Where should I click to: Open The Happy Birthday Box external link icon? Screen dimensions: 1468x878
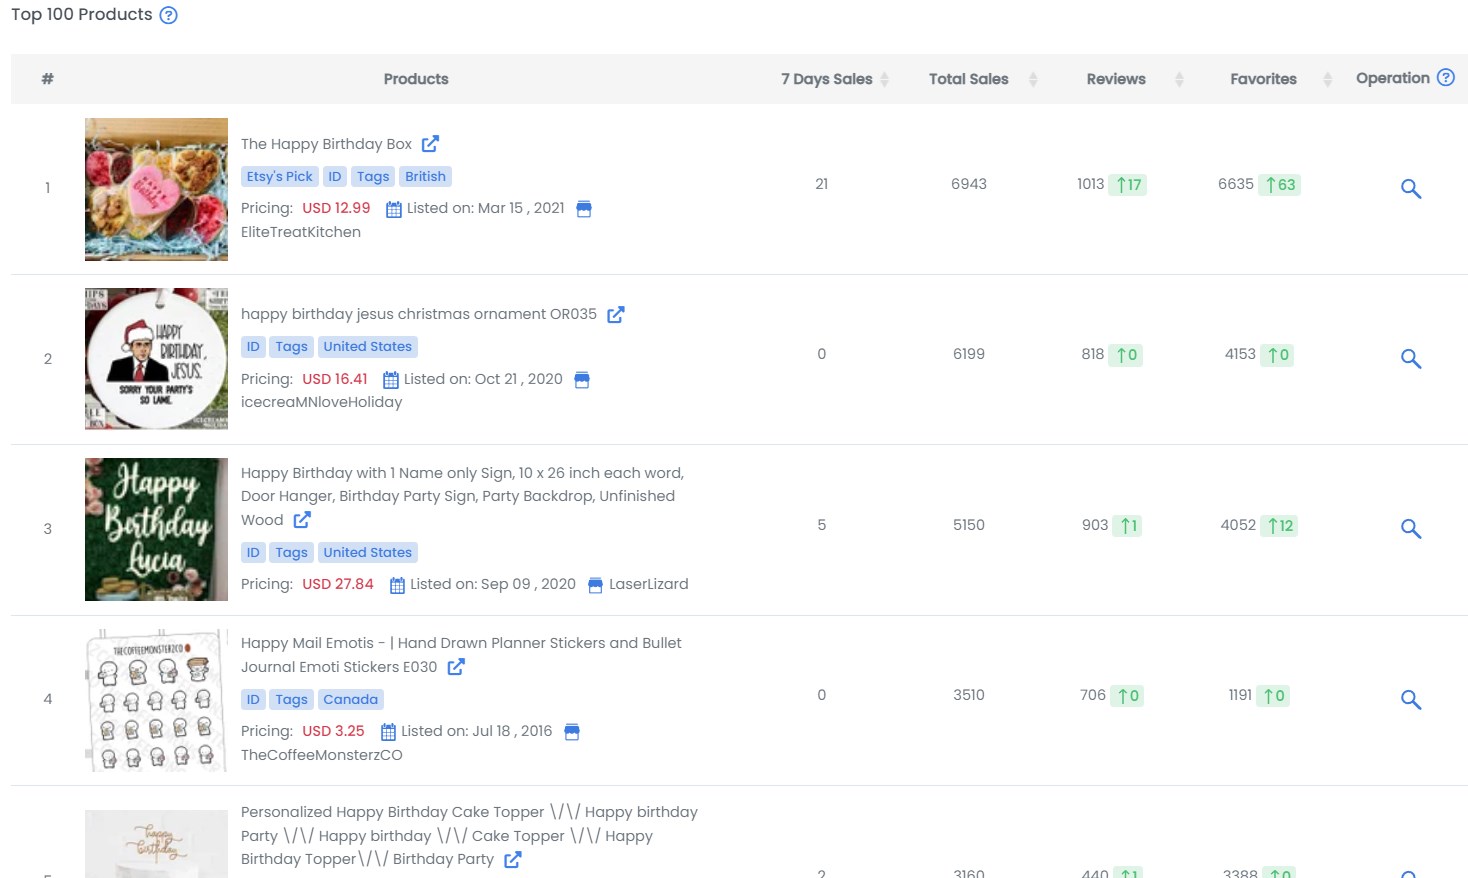coord(430,144)
